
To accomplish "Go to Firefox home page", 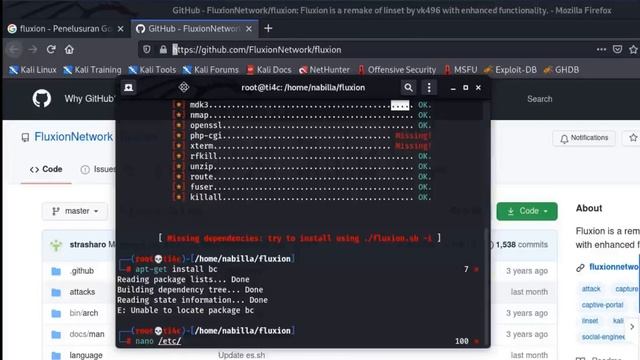I will (x=69, y=49).
